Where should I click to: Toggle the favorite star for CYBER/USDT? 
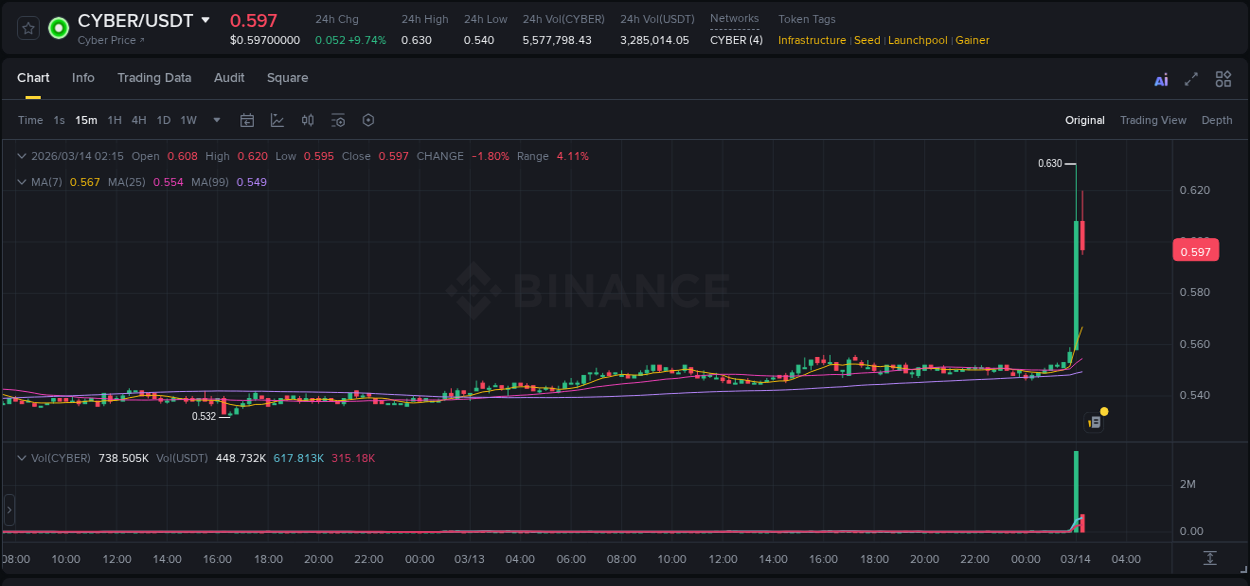point(27,27)
